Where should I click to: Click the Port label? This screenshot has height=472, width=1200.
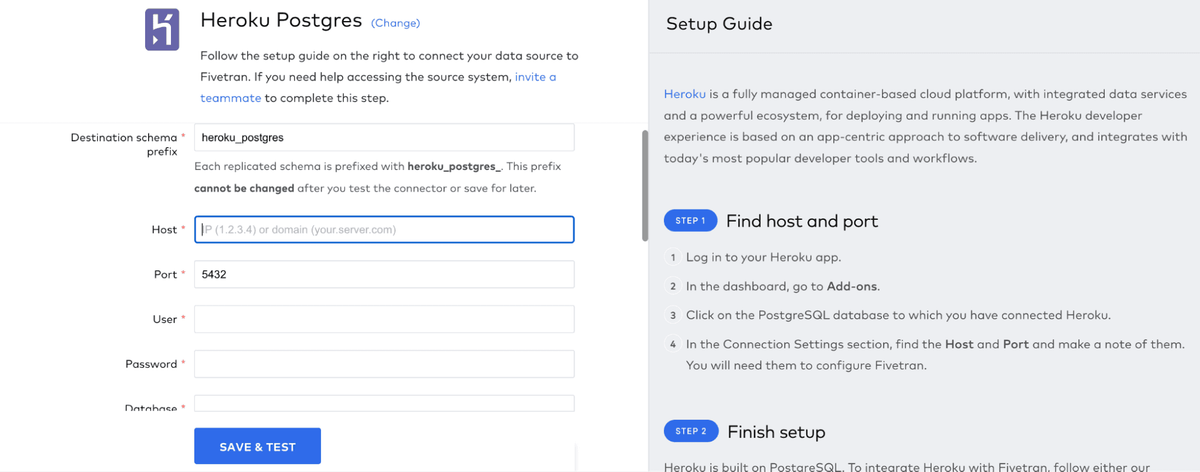tap(165, 274)
